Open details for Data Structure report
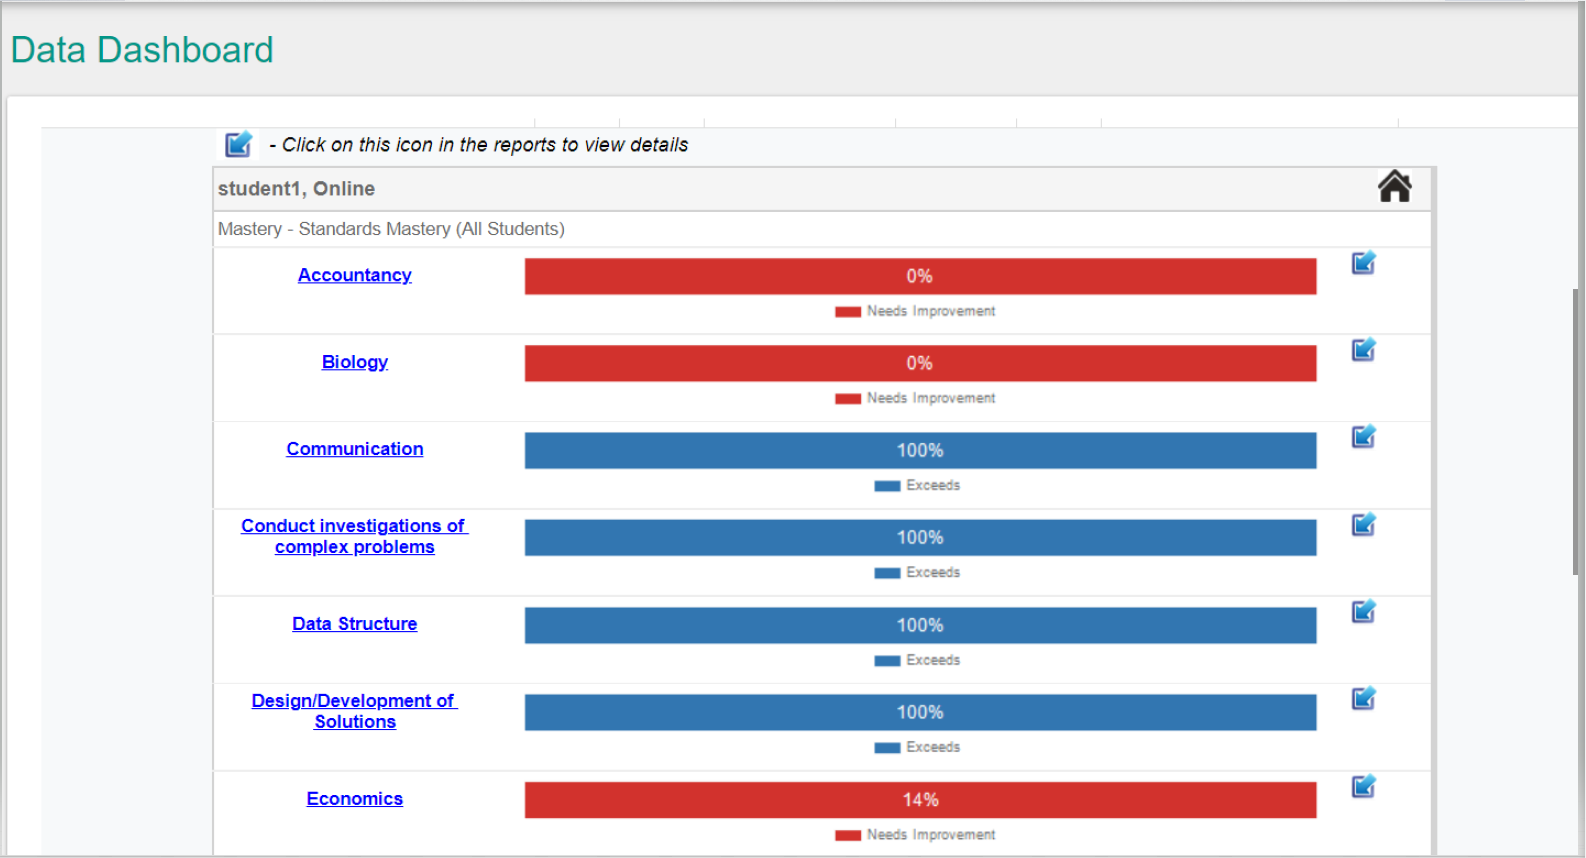 tap(1364, 611)
